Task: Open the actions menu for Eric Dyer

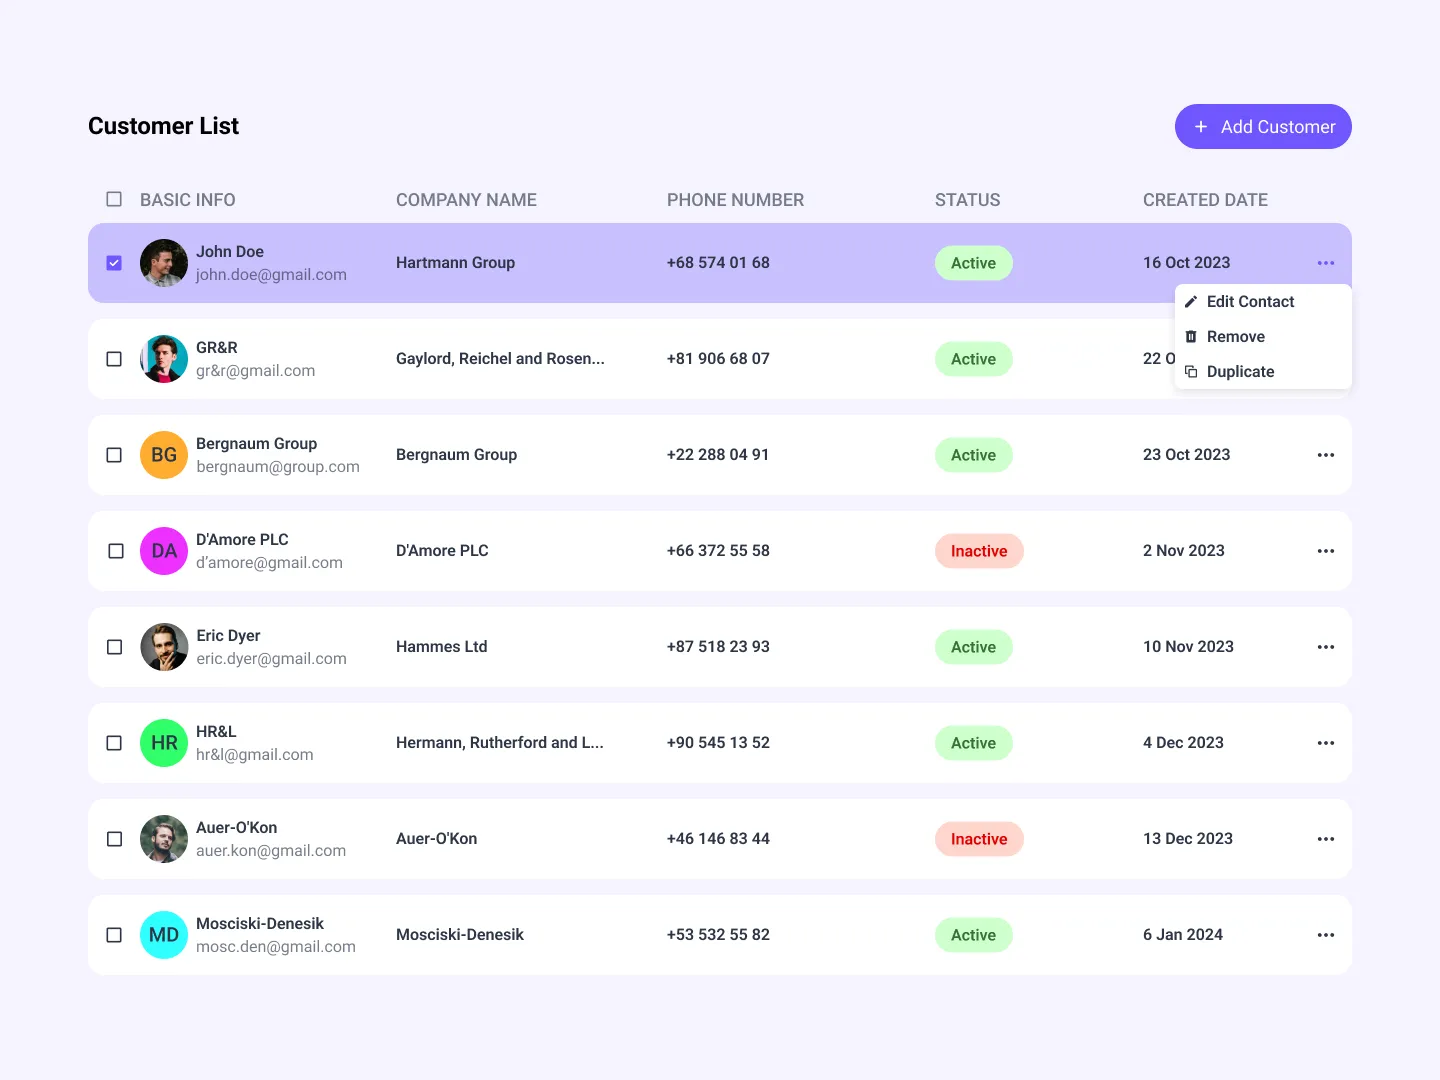Action: 1326,647
